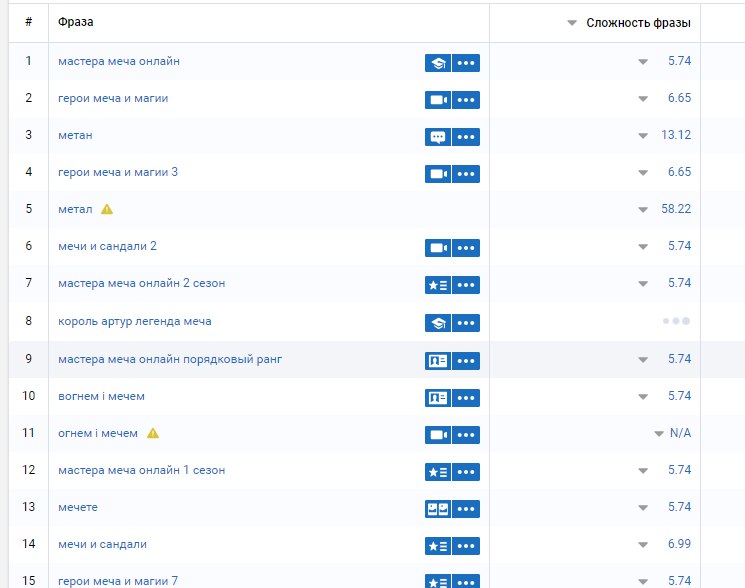
Task: Click graduation cap icon for 'король артур легенда меча'
Action: click(x=438, y=323)
